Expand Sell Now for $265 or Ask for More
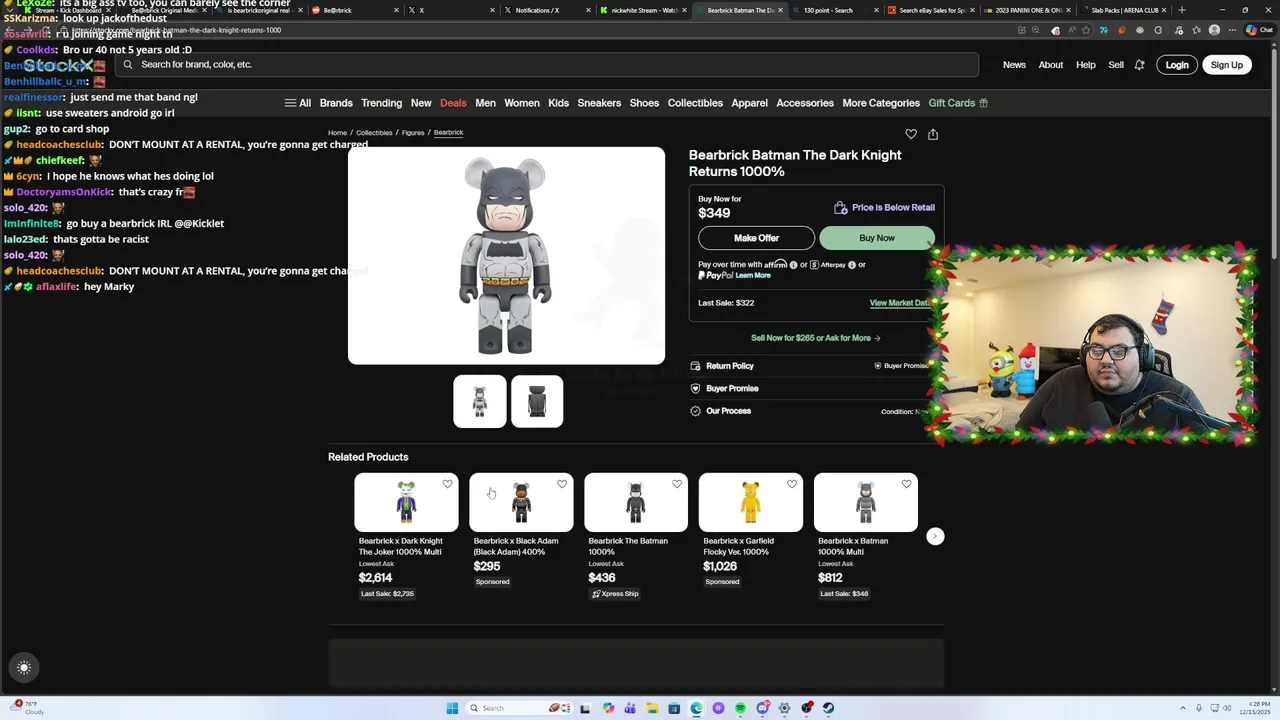1280x720 pixels. point(816,338)
